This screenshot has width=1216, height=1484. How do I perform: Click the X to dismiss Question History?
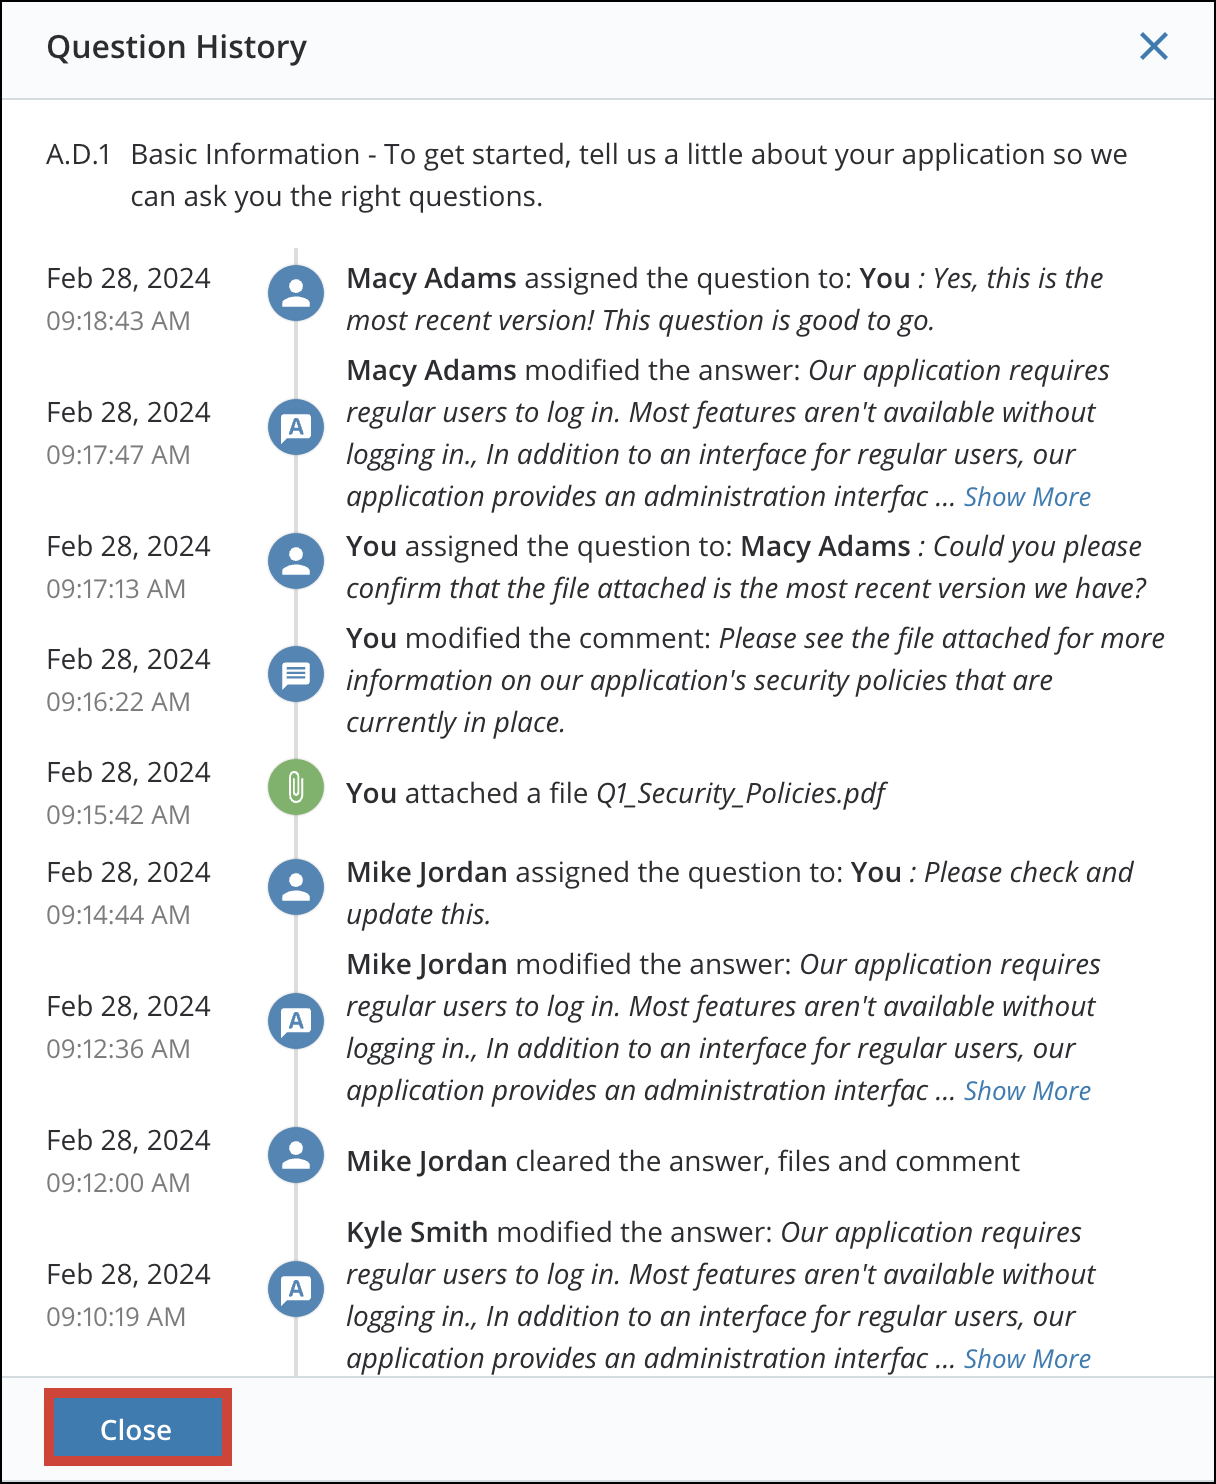[x=1154, y=46]
